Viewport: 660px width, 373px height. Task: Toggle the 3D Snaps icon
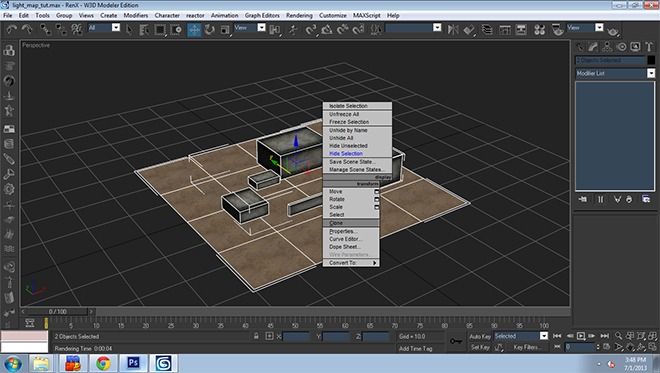point(311,29)
